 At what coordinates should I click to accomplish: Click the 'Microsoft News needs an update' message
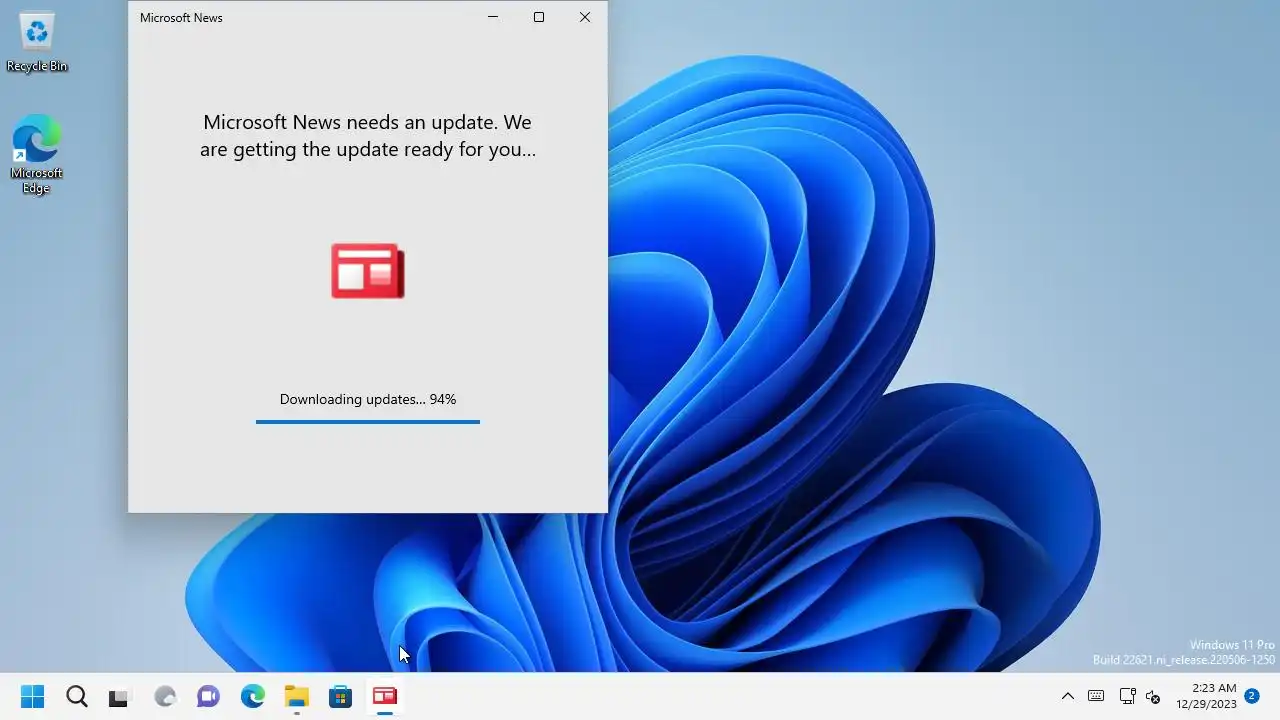368,136
